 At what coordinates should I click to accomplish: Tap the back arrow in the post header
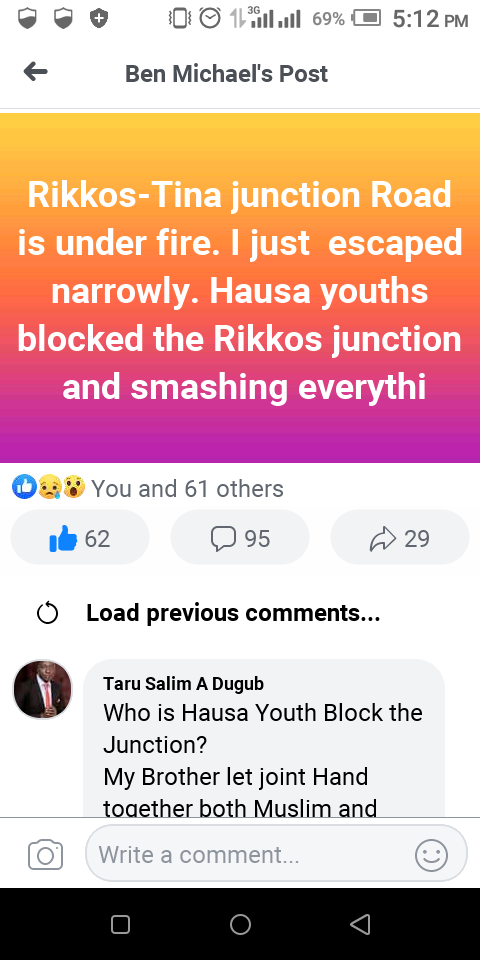tap(36, 73)
